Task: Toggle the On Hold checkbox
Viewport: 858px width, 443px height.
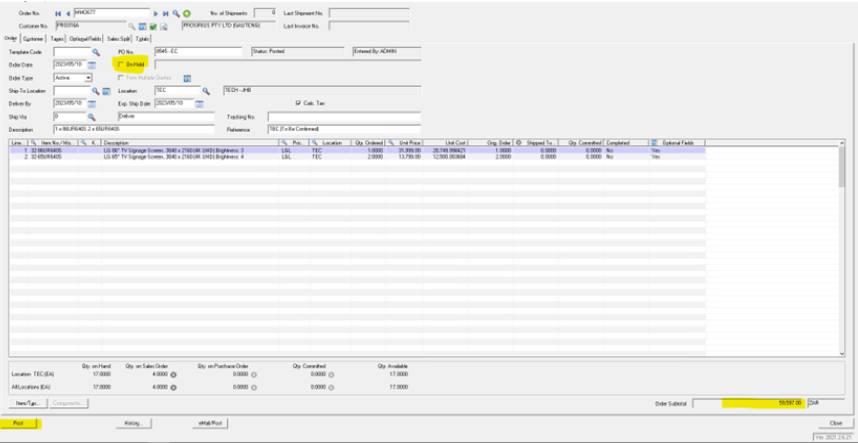Action: [121, 64]
